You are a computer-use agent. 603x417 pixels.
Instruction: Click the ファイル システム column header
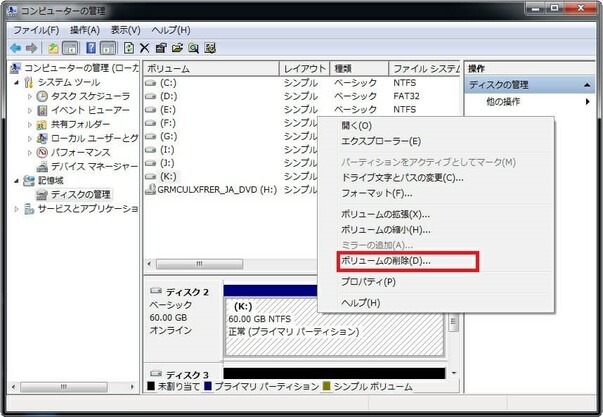coord(425,69)
